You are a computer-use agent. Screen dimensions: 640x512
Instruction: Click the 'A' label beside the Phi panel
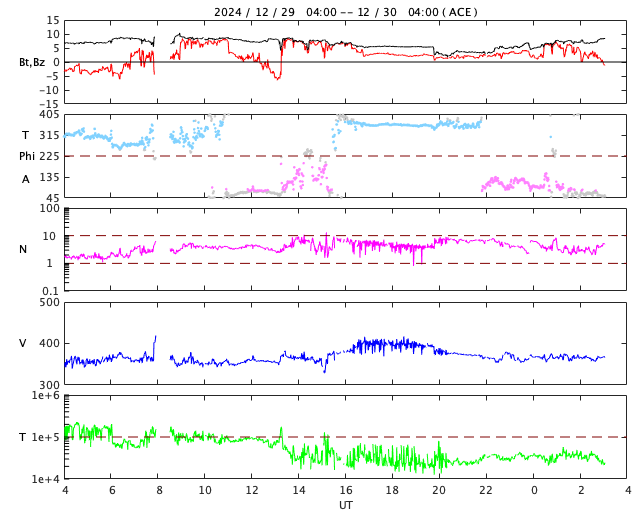(26, 179)
